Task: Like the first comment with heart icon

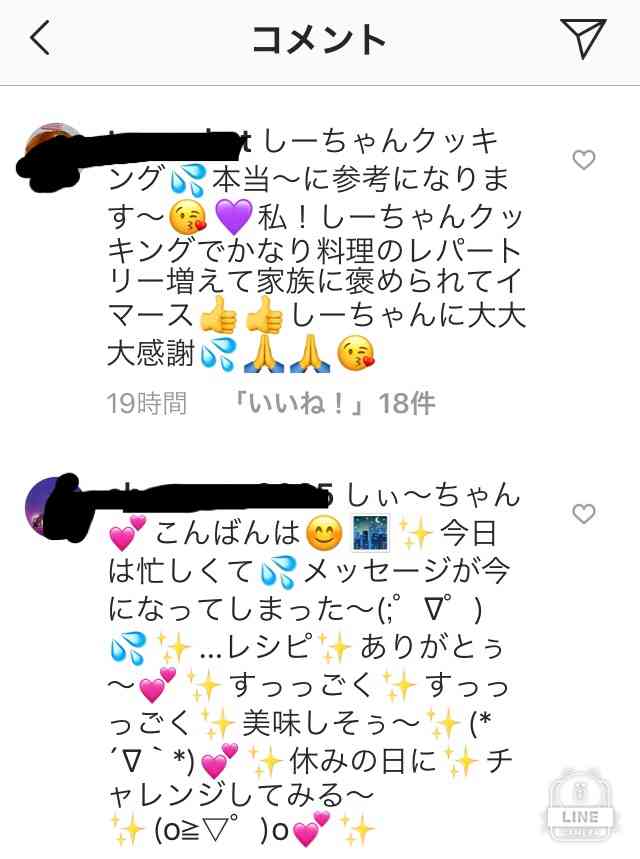Action: click(584, 160)
